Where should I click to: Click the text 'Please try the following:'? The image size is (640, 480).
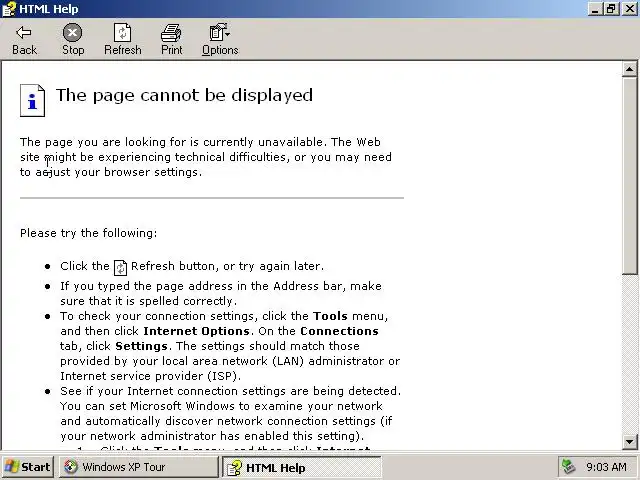pos(89,233)
